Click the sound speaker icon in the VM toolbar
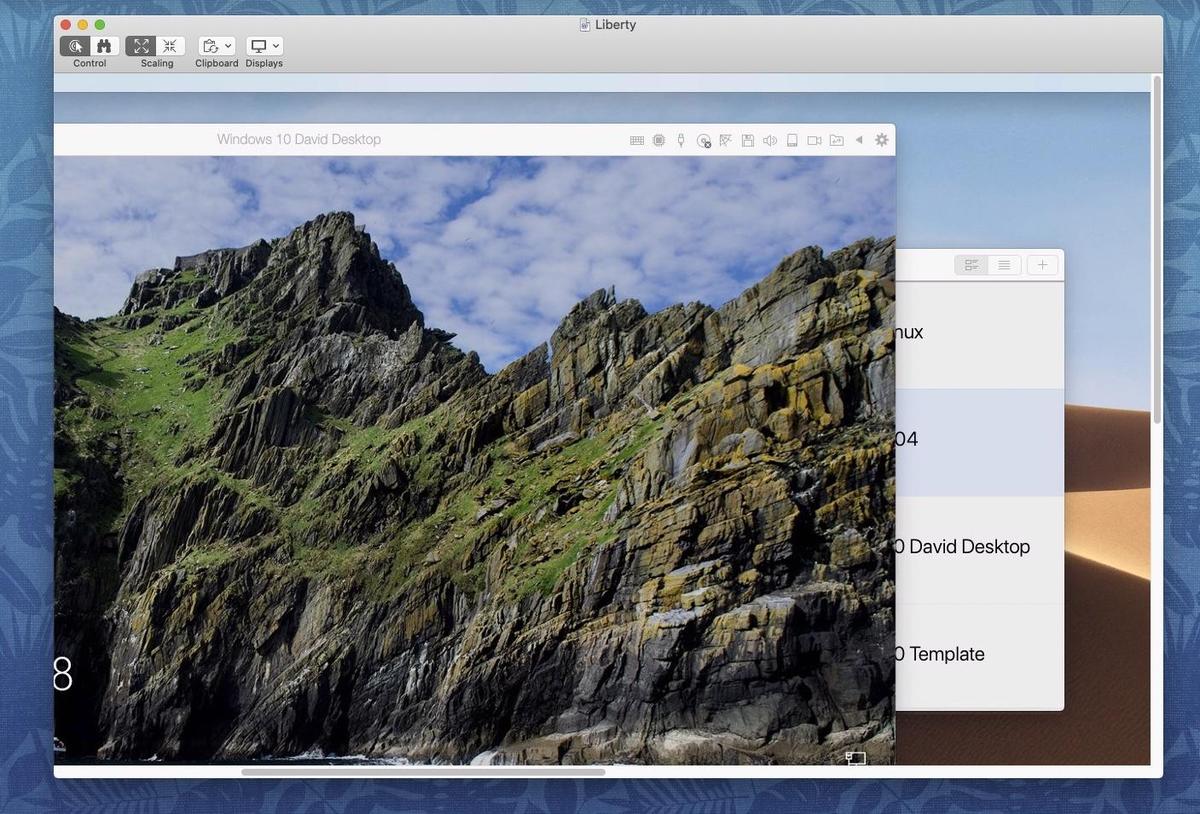Viewport: 1200px width, 814px height. [x=769, y=141]
